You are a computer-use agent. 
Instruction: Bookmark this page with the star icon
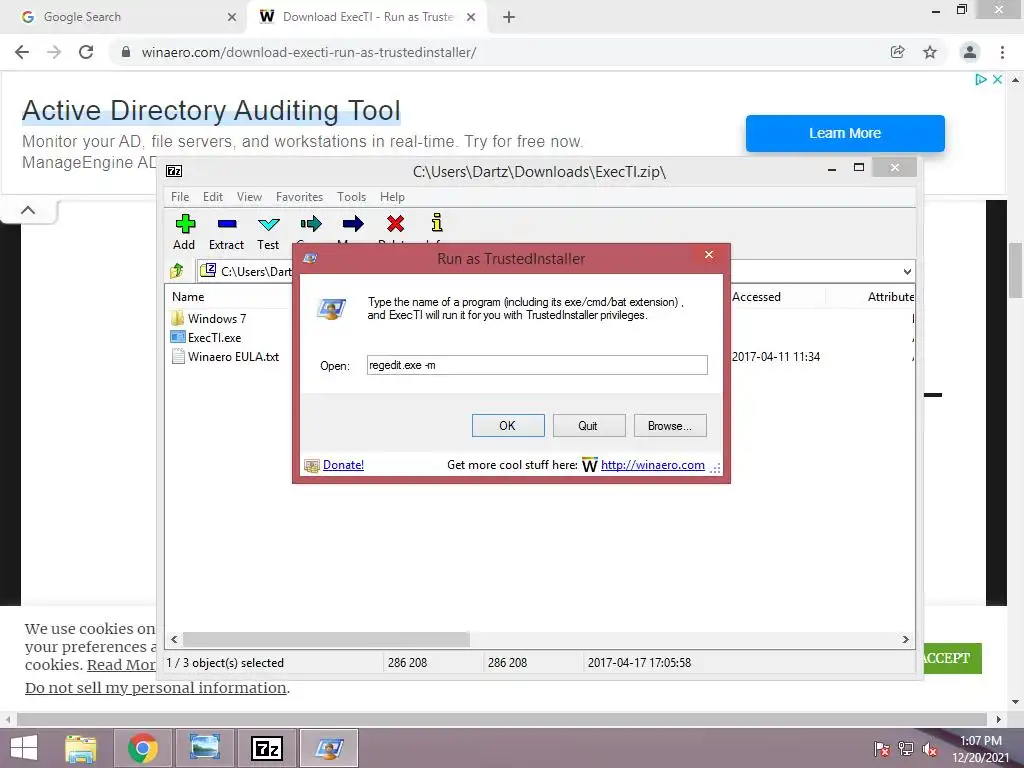point(930,52)
